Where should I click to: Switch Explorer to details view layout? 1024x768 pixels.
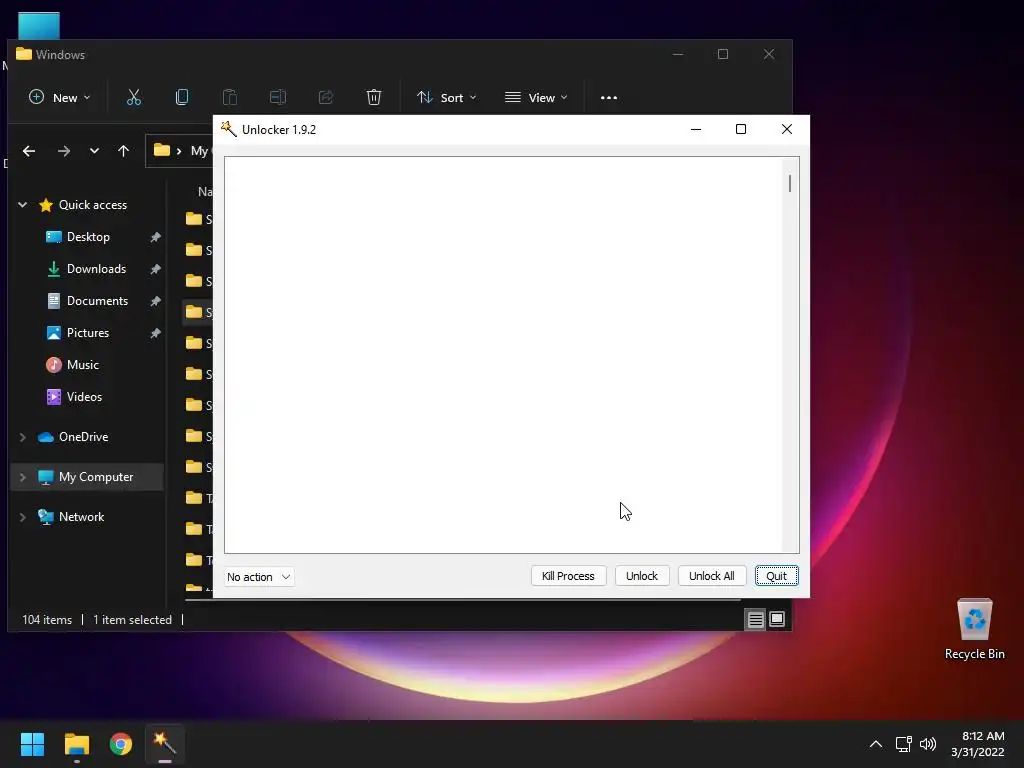(x=756, y=619)
